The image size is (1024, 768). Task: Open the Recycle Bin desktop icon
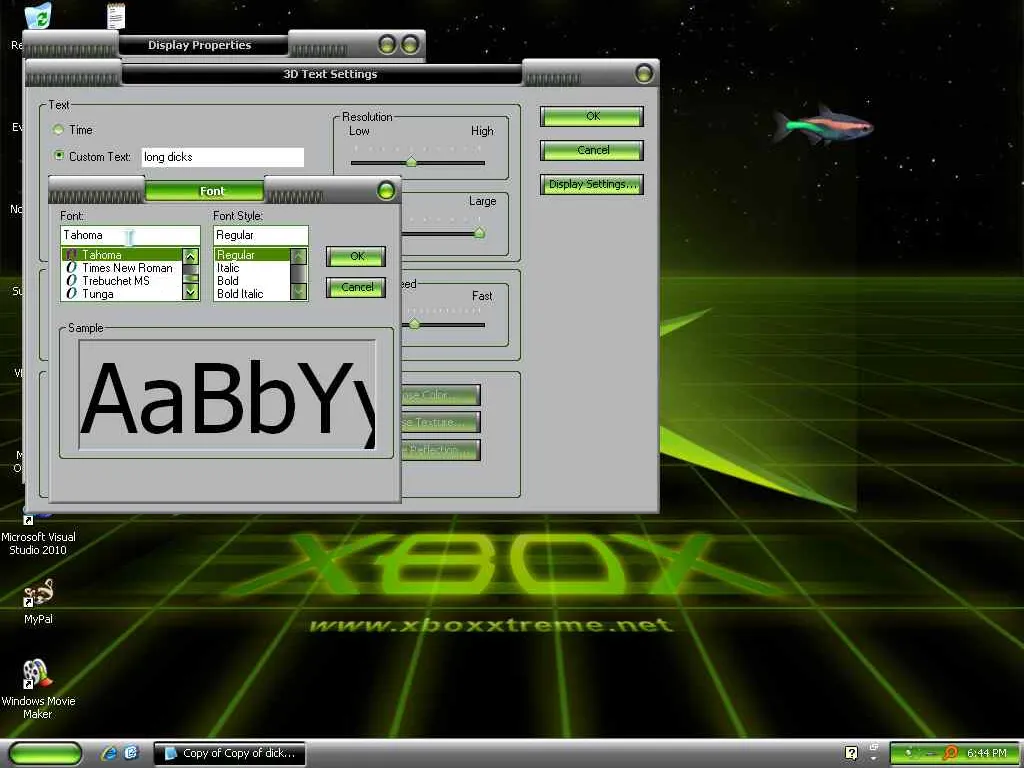tap(39, 16)
